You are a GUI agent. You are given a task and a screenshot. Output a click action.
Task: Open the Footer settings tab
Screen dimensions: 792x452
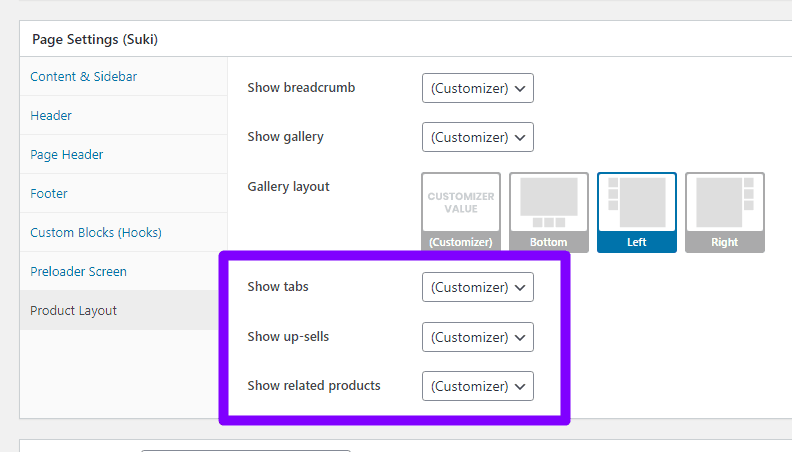[49, 193]
